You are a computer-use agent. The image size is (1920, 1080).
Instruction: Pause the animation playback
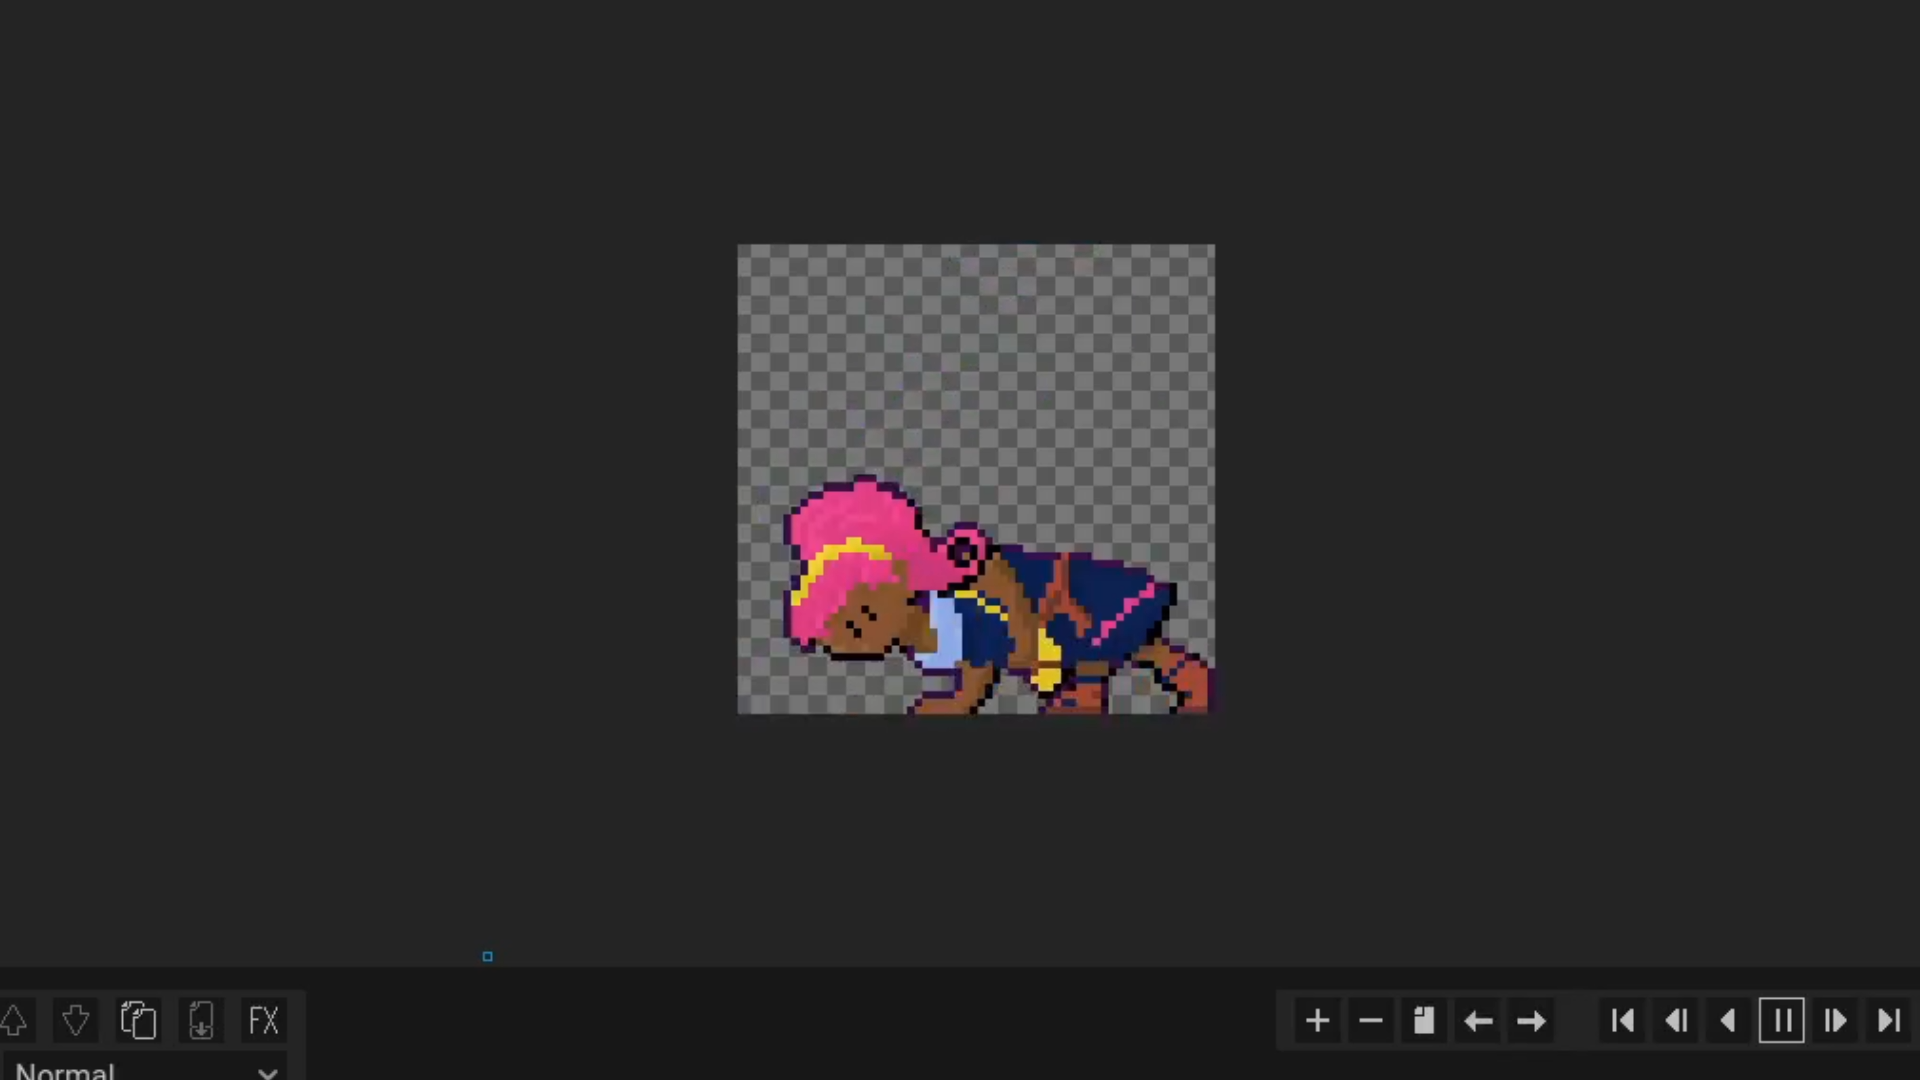coord(1782,1021)
